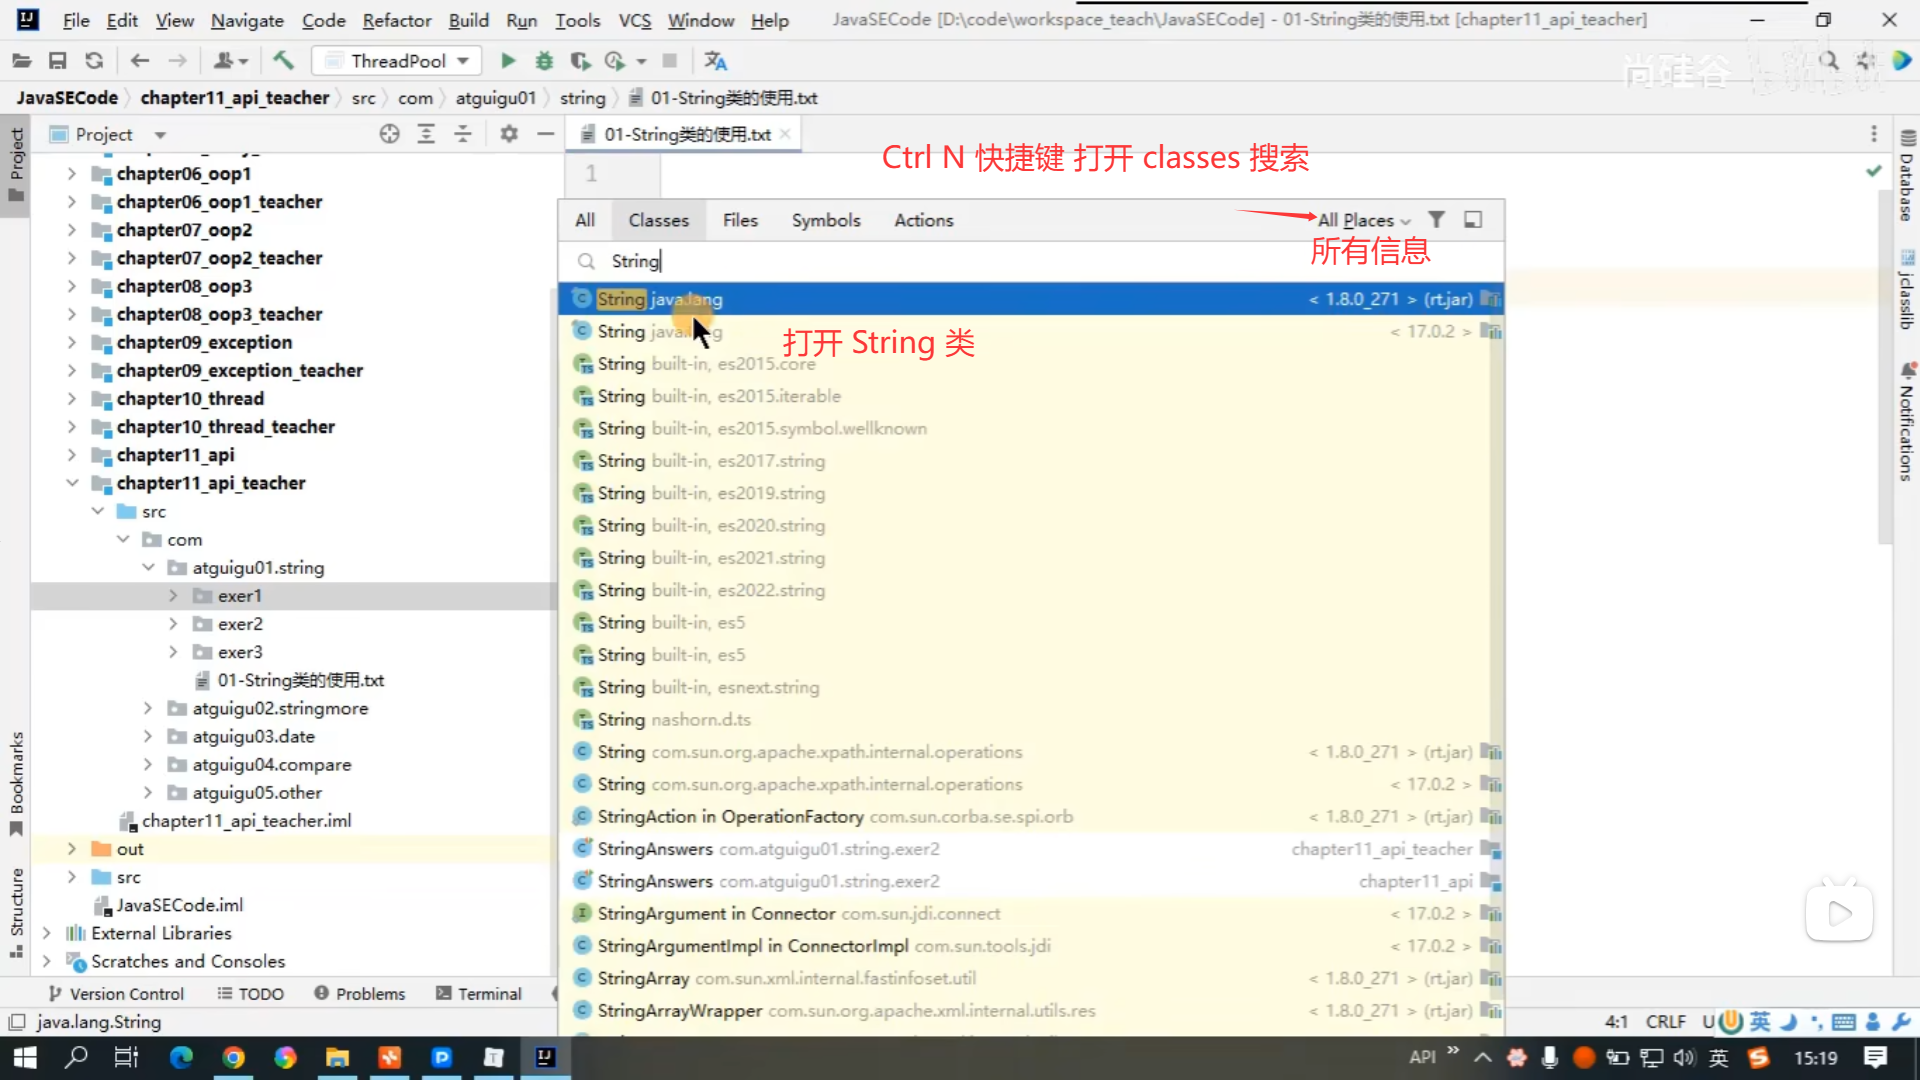The image size is (1920, 1080).
Task: Switch to the Symbols search tab
Action: click(825, 220)
